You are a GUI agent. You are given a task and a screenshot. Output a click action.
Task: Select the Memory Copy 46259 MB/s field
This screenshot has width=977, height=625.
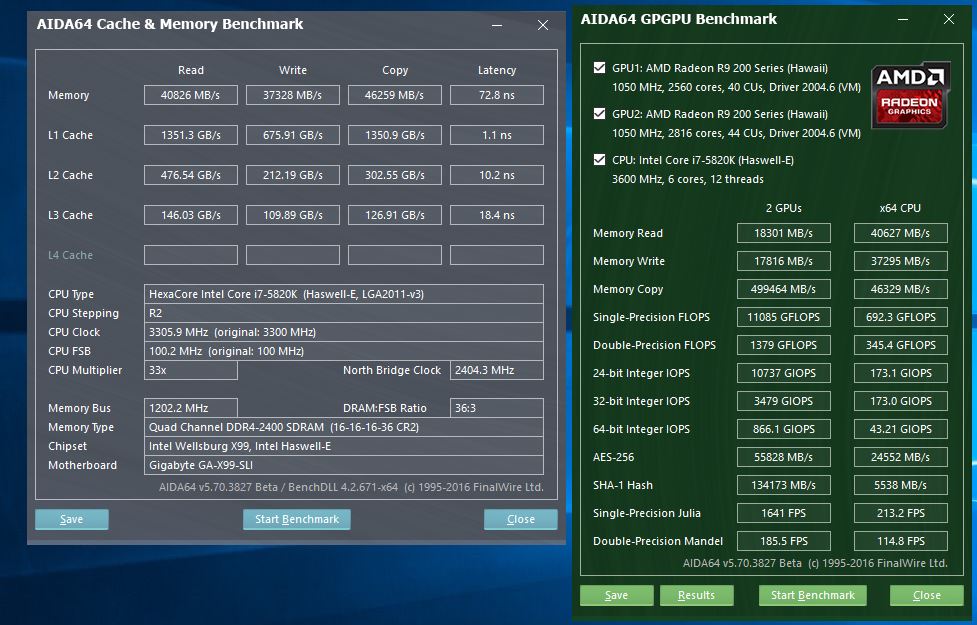click(394, 95)
